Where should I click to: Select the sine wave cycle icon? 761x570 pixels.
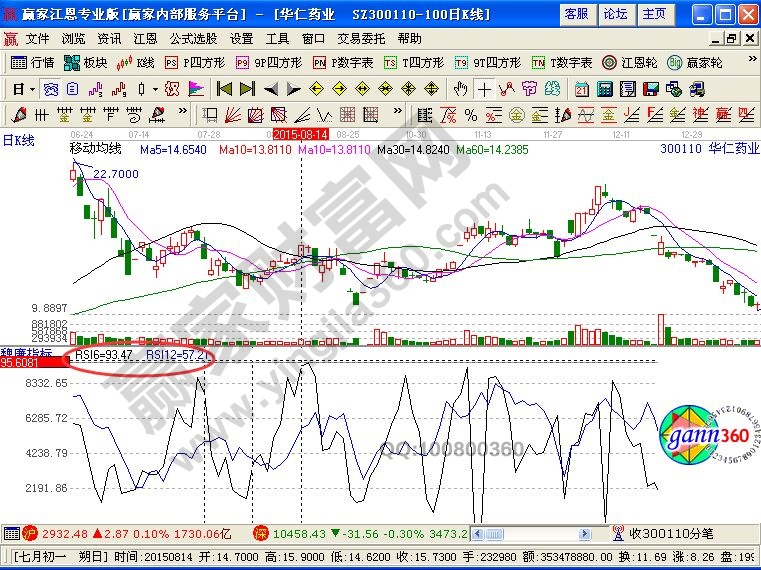[585, 115]
